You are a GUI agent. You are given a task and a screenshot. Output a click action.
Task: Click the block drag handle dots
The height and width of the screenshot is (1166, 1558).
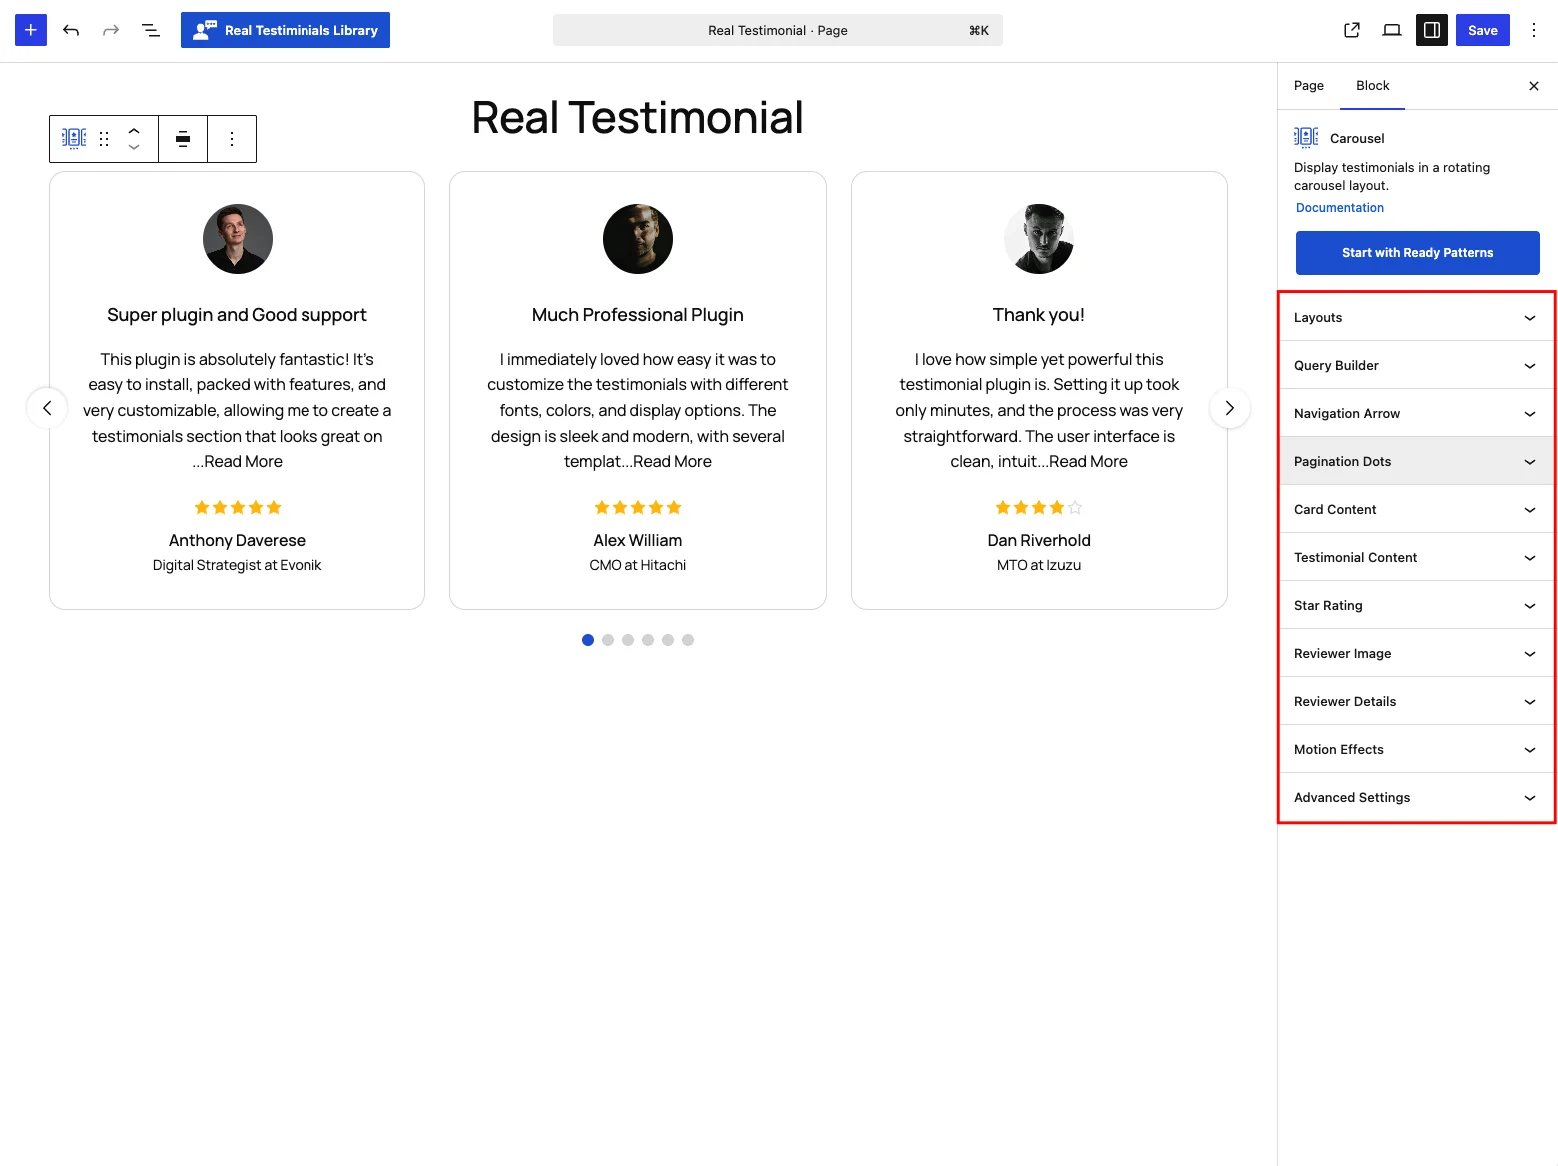coord(104,139)
